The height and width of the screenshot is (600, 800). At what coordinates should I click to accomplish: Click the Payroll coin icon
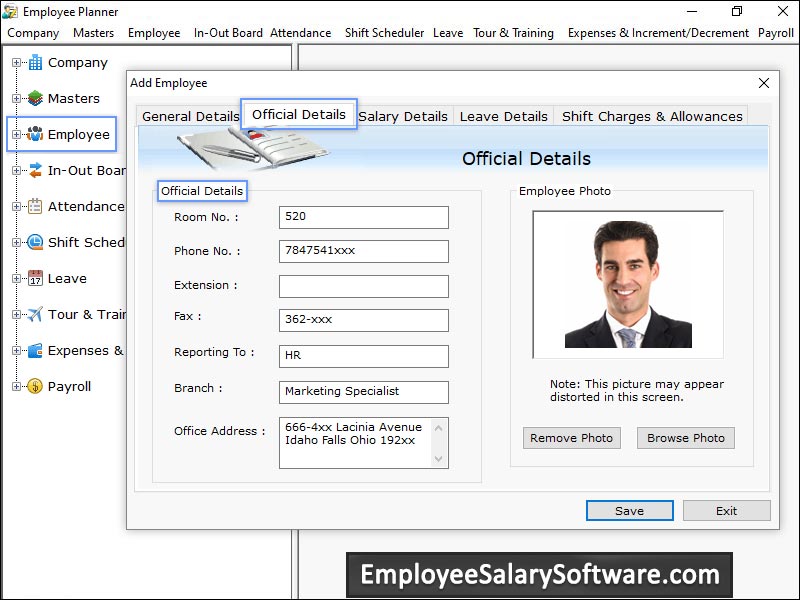tap(35, 386)
